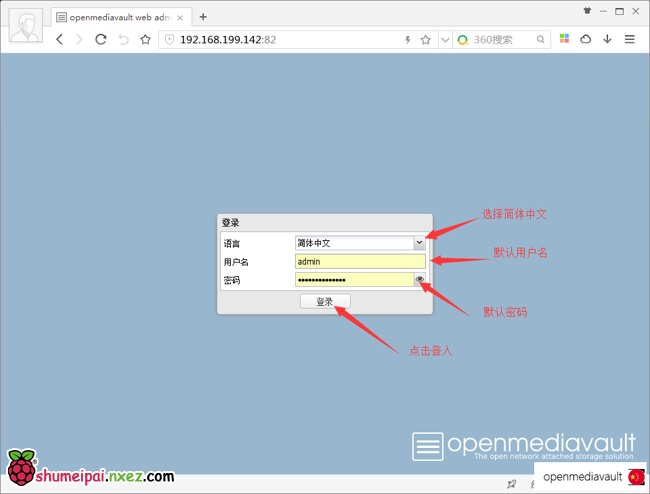Open the browser hamburger menu
650x494 pixels.
(x=629, y=39)
